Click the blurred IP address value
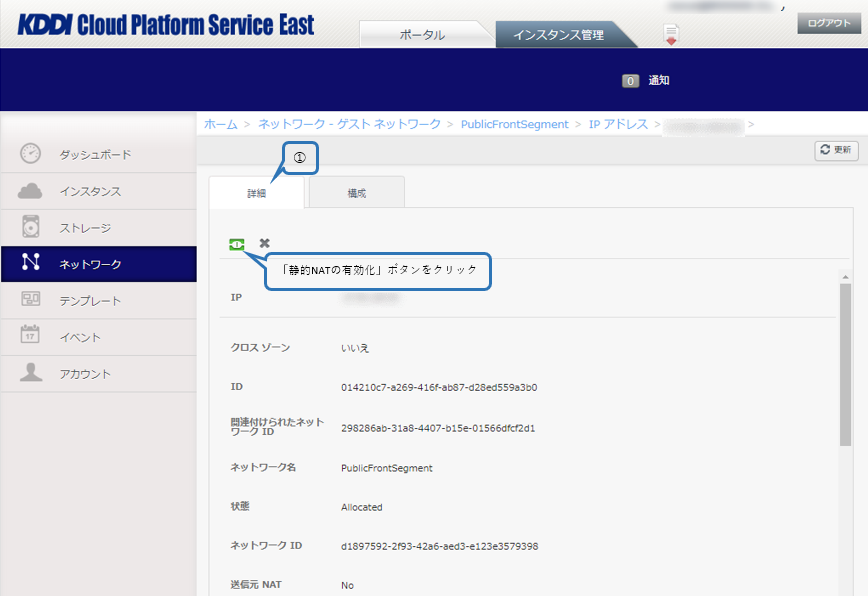 pyautogui.click(x=370, y=298)
